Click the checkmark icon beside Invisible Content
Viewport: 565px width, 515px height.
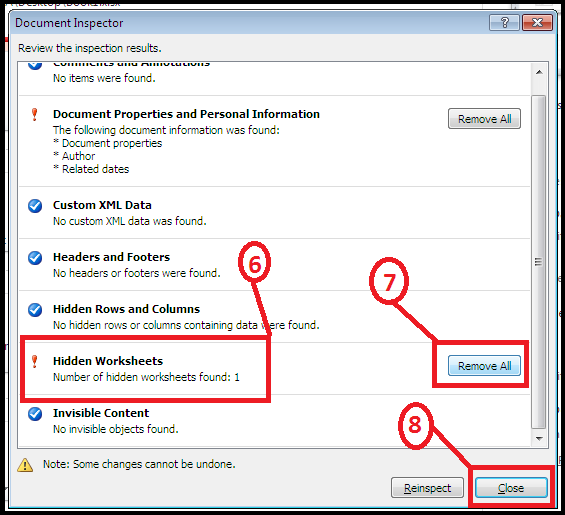tap(35, 414)
